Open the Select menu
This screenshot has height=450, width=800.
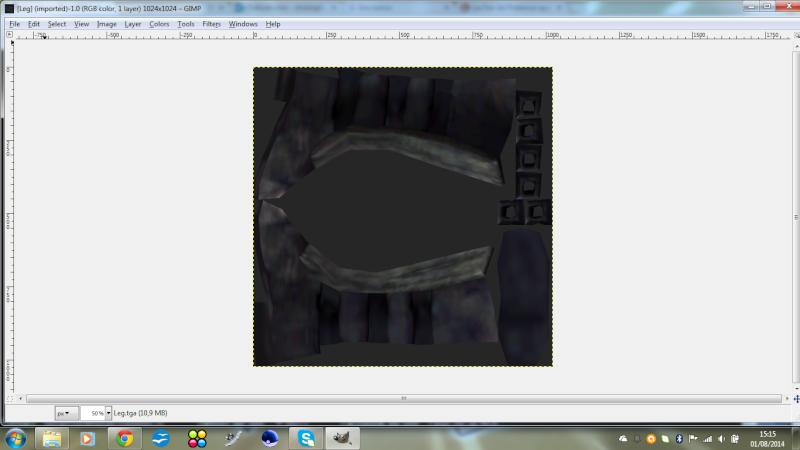pos(57,24)
